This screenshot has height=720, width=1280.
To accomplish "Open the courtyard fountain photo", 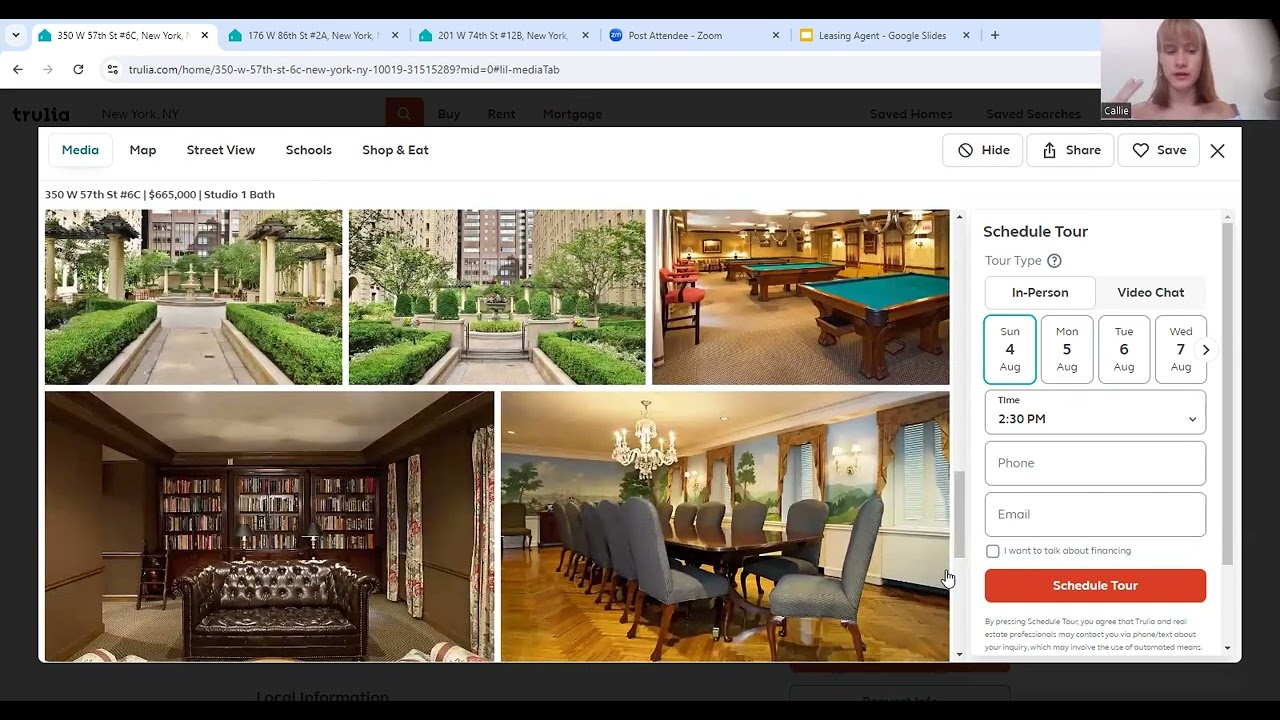I will click(193, 297).
